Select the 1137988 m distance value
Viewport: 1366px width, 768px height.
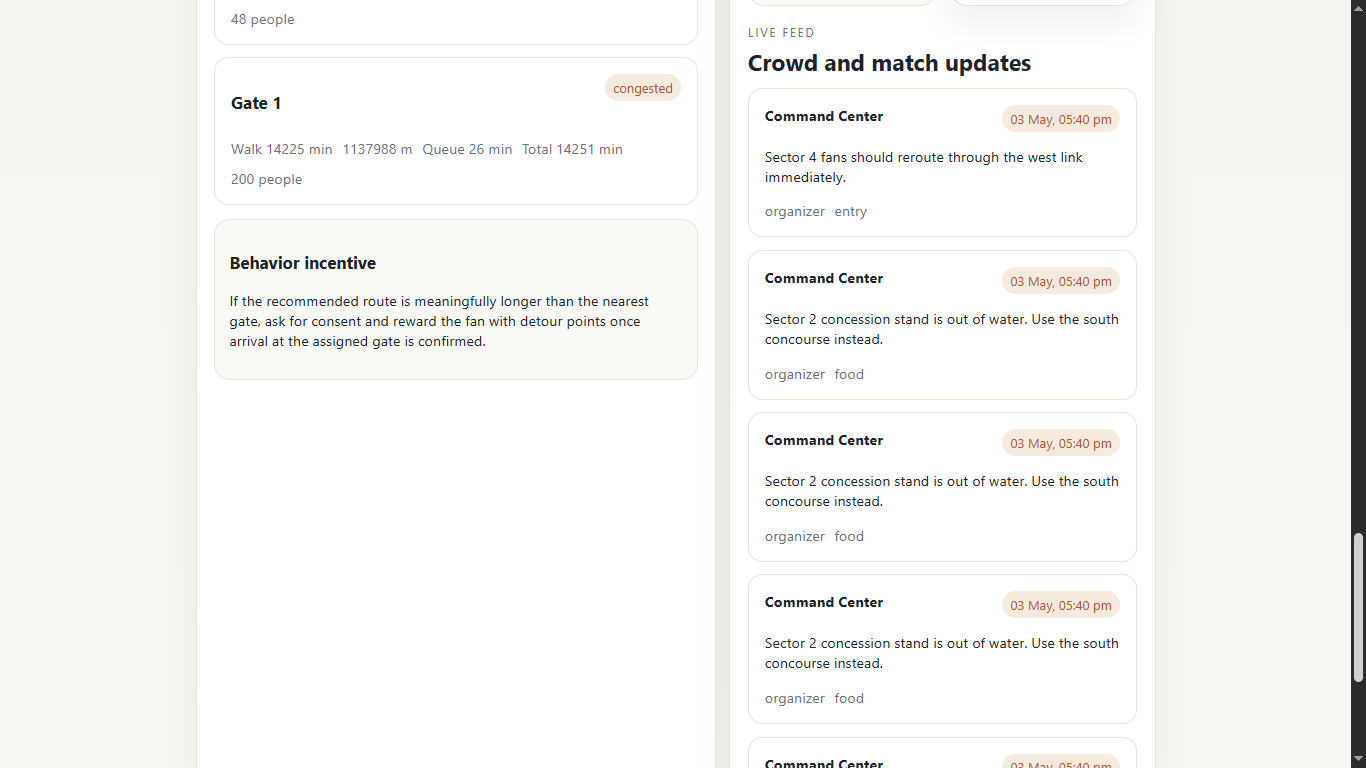pyautogui.click(x=377, y=149)
